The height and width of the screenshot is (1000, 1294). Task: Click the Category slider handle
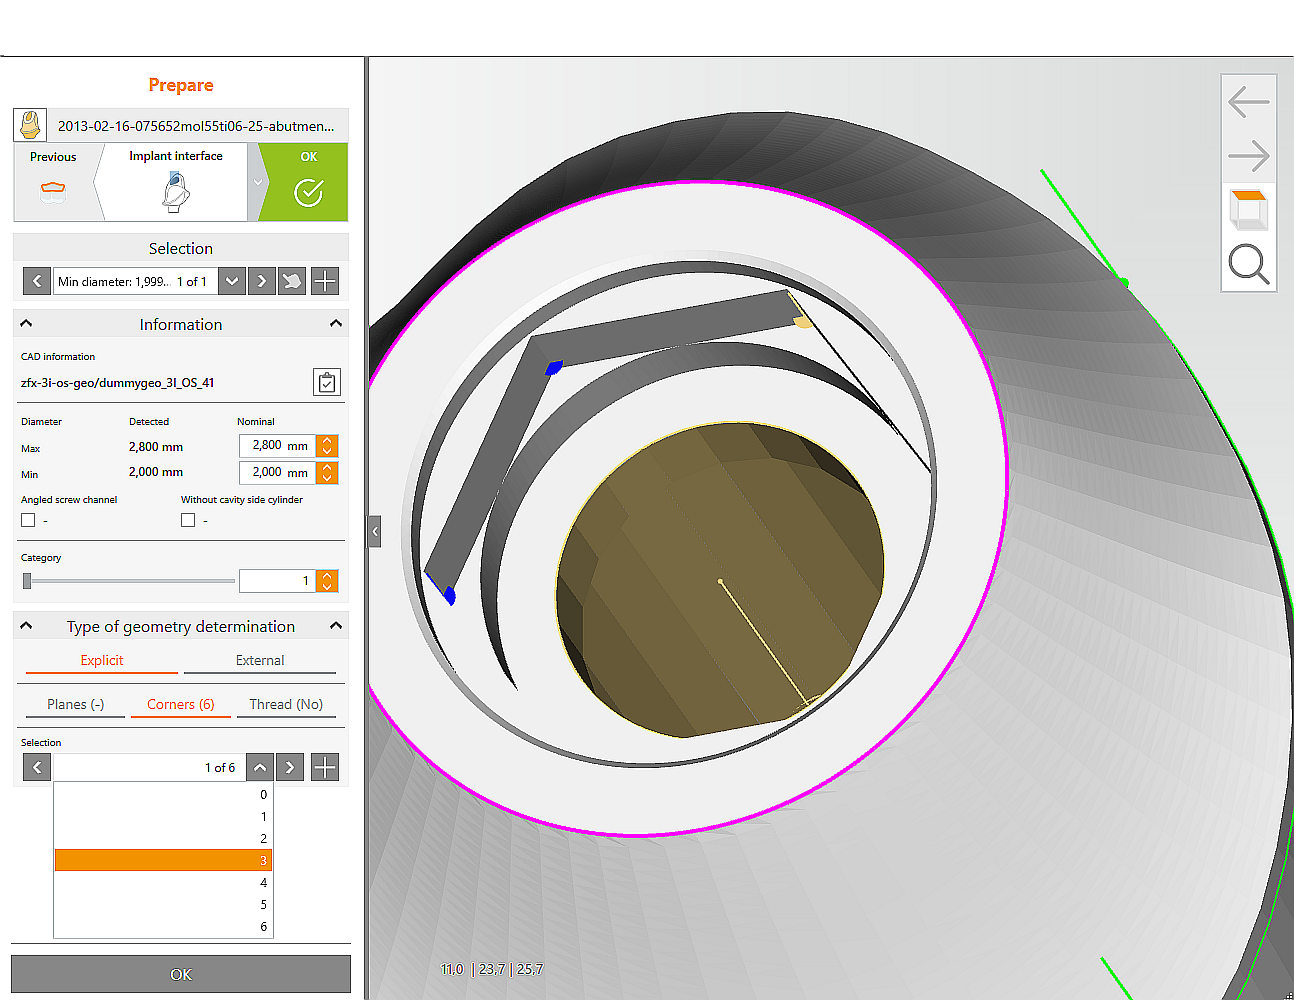(x=27, y=581)
